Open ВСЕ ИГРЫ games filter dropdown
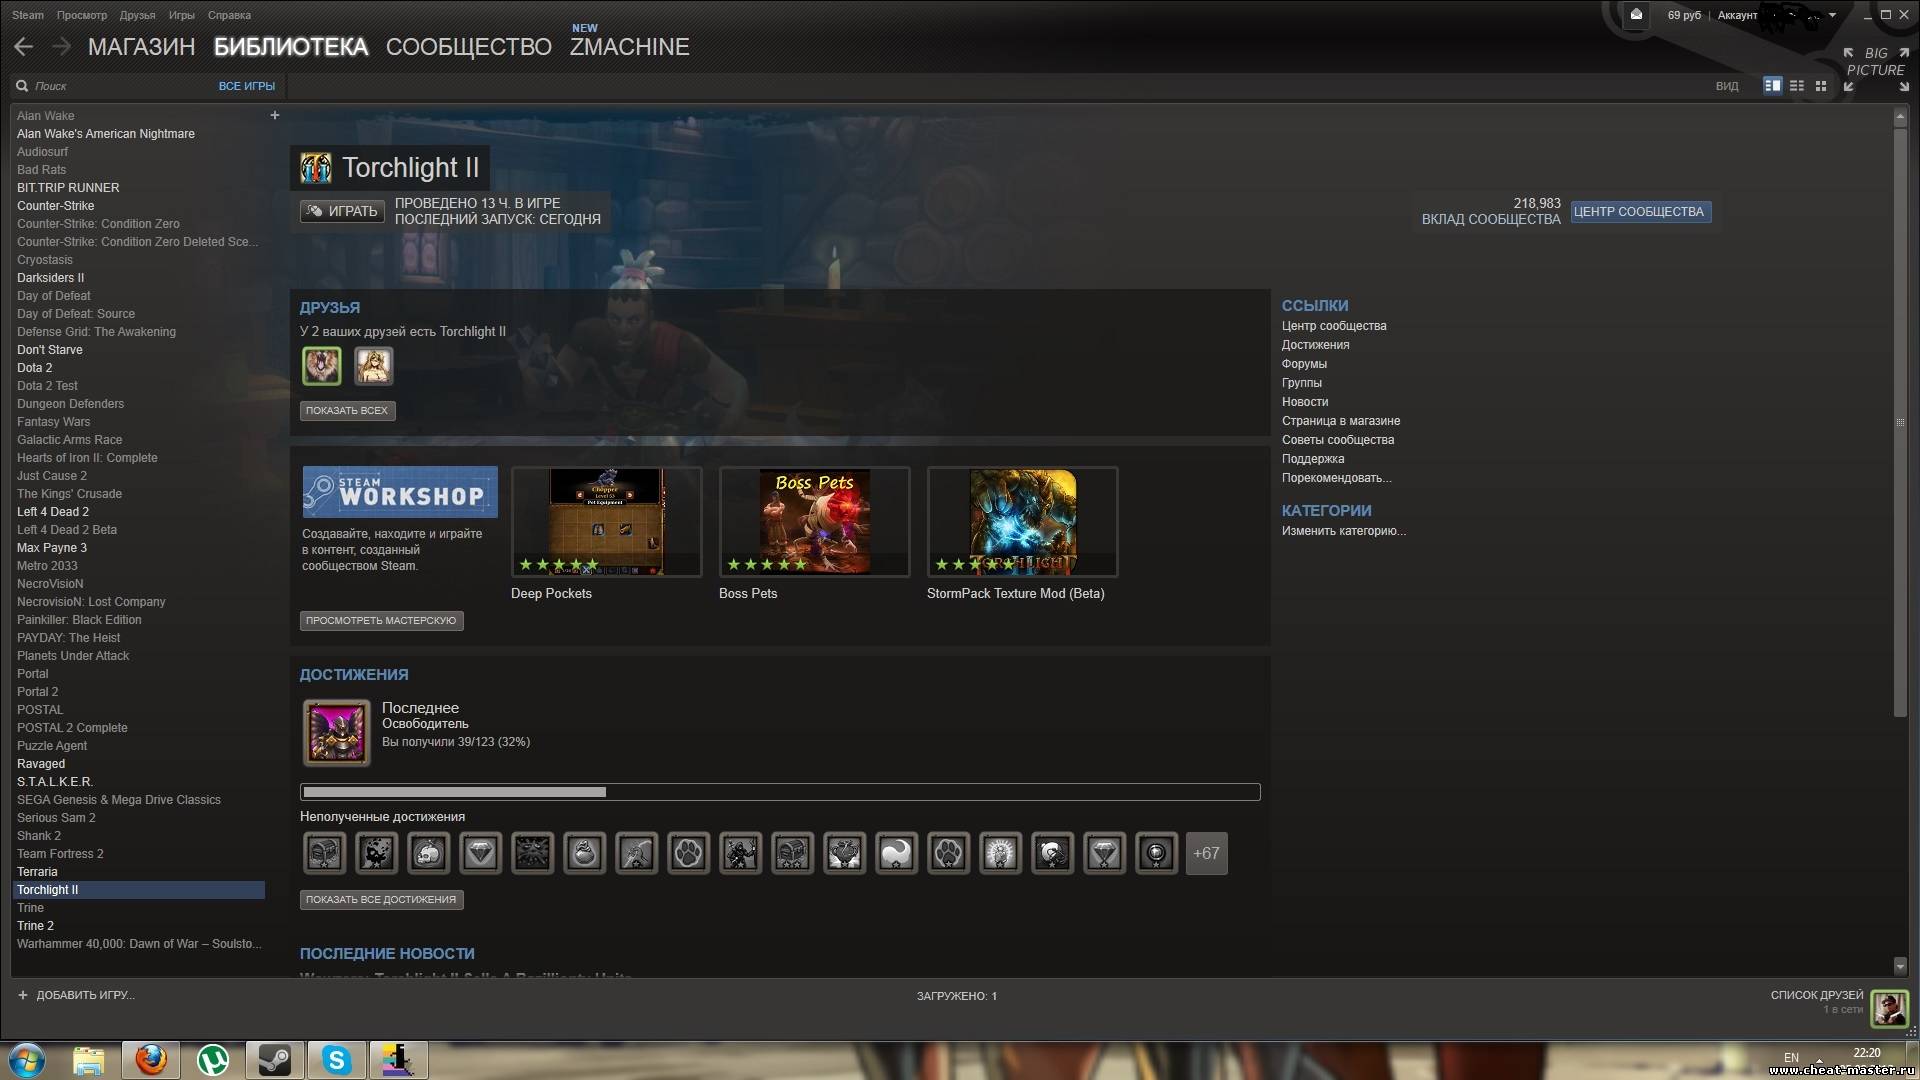The width and height of the screenshot is (1920, 1080). click(x=246, y=86)
